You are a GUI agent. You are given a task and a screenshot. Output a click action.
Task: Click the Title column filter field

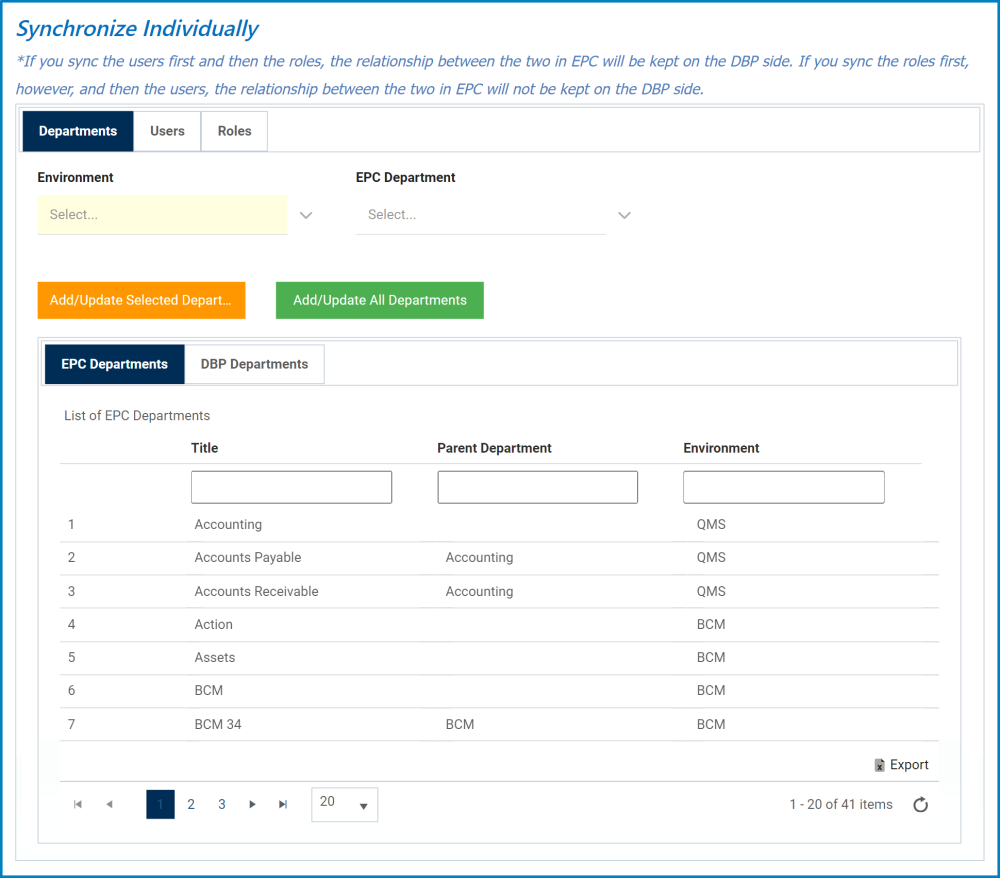tap(291, 487)
